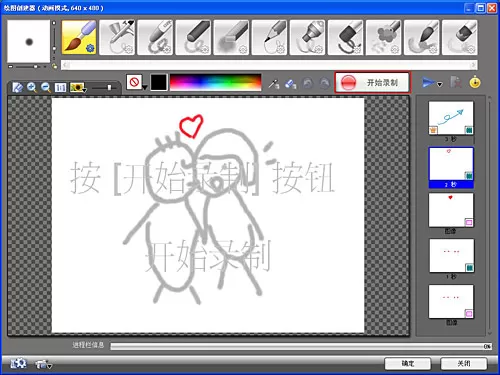Click the redo arrow button
Viewport: 500px width, 375px height.
pos(324,83)
